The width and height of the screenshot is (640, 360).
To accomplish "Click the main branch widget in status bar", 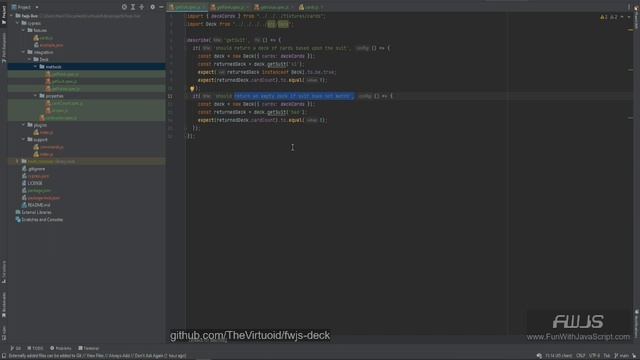I will tap(622, 356).
